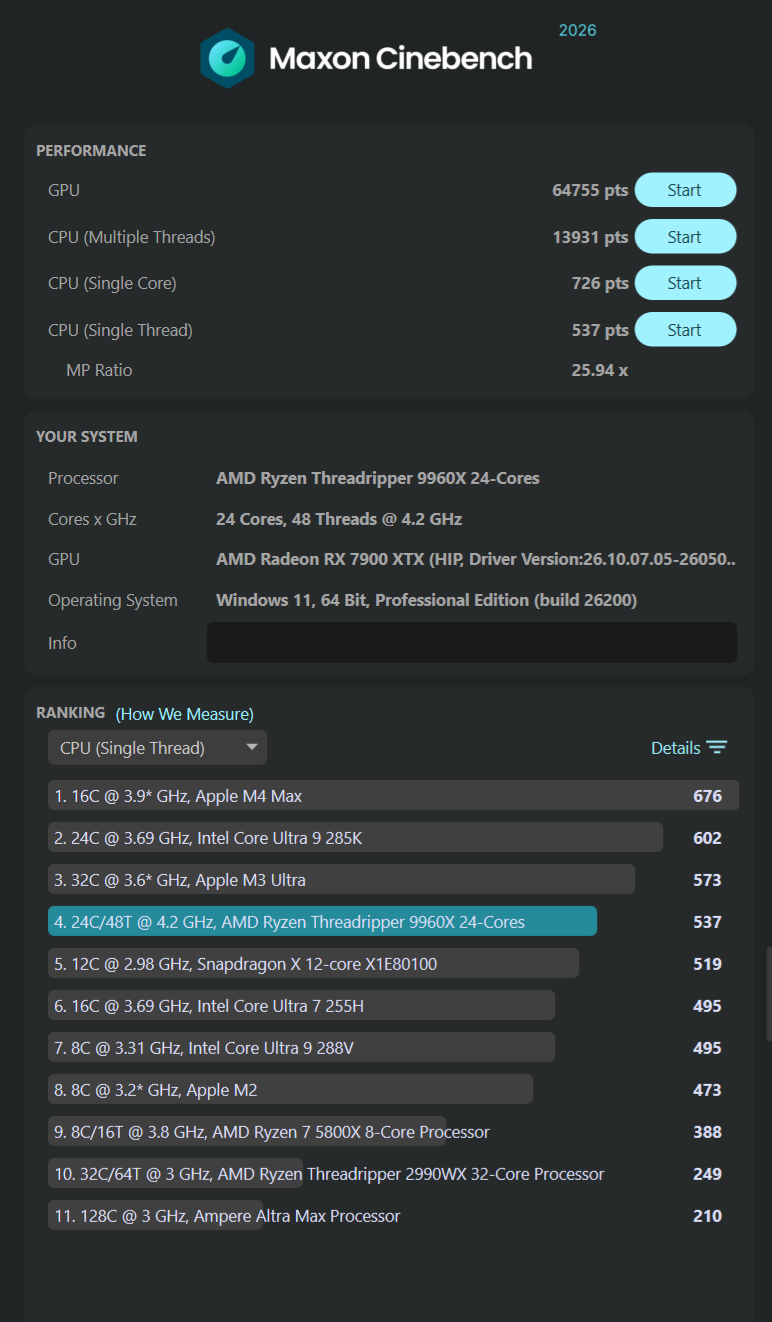The height and width of the screenshot is (1322, 772).
Task: Click the 2026 version label
Action: [x=577, y=30]
